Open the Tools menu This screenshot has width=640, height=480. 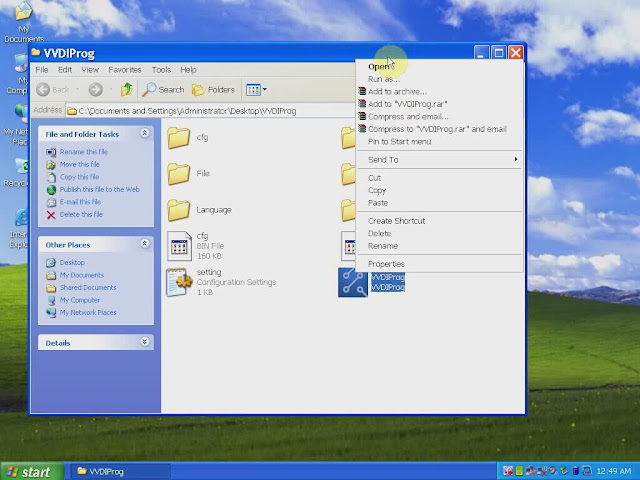(x=161, y=70)
